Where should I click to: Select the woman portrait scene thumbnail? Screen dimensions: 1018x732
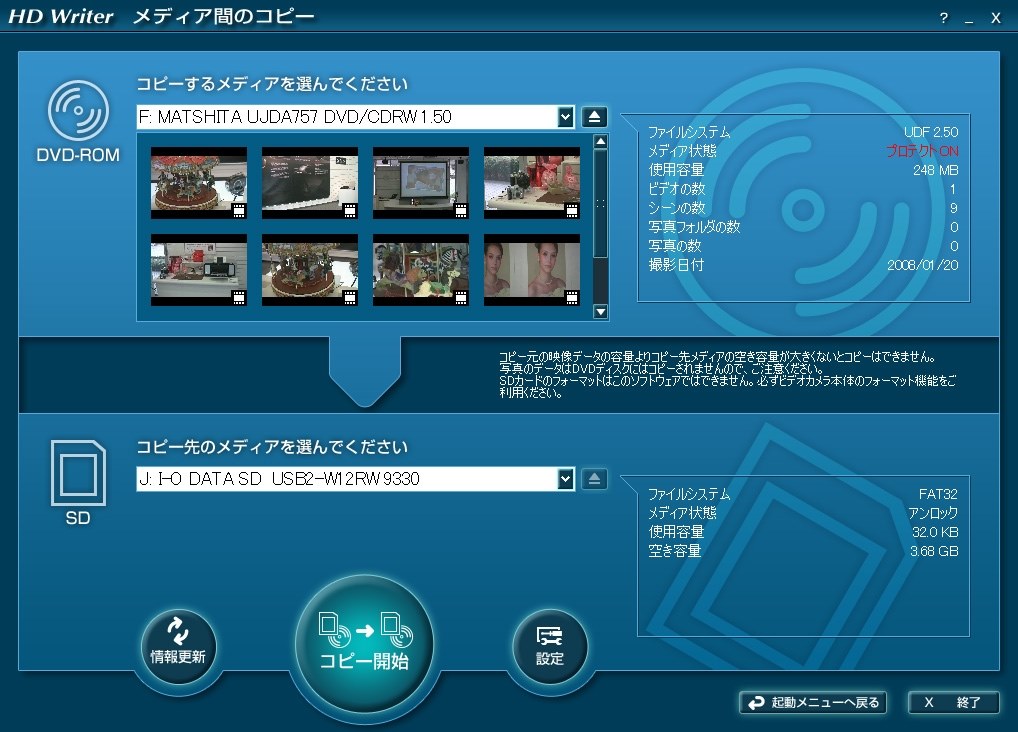click(x=532, y=270)
